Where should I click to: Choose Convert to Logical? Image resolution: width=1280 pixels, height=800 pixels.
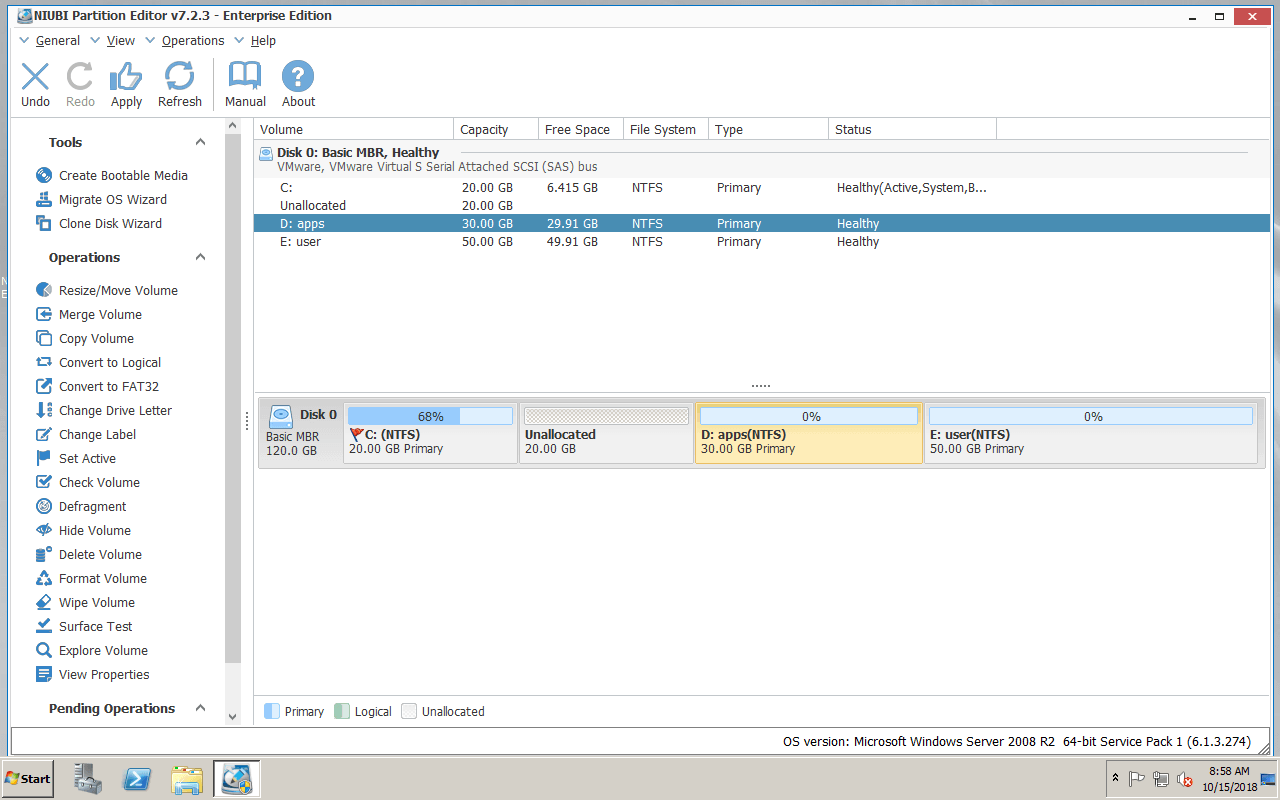[x=98, y=362]
